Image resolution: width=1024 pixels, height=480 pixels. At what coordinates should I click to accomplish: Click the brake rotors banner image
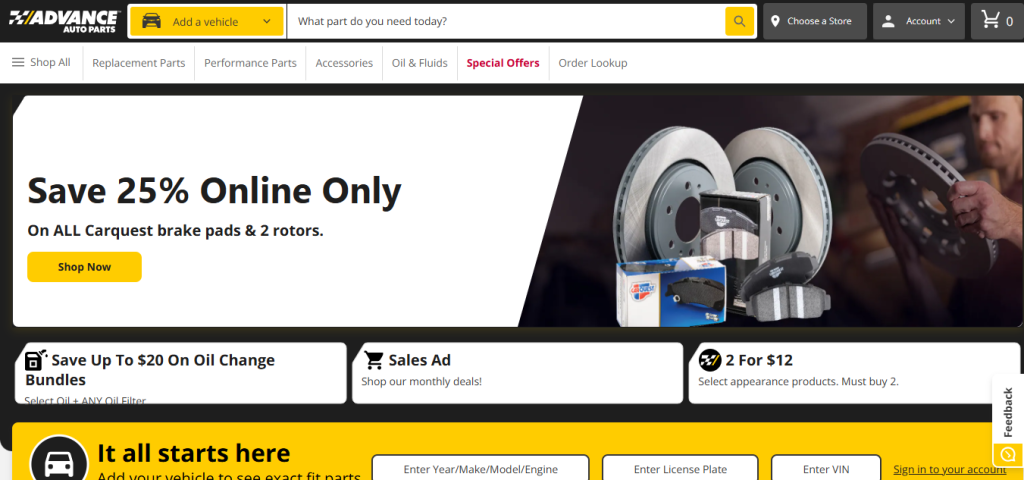pyautogui.click(x=771, y=211)
